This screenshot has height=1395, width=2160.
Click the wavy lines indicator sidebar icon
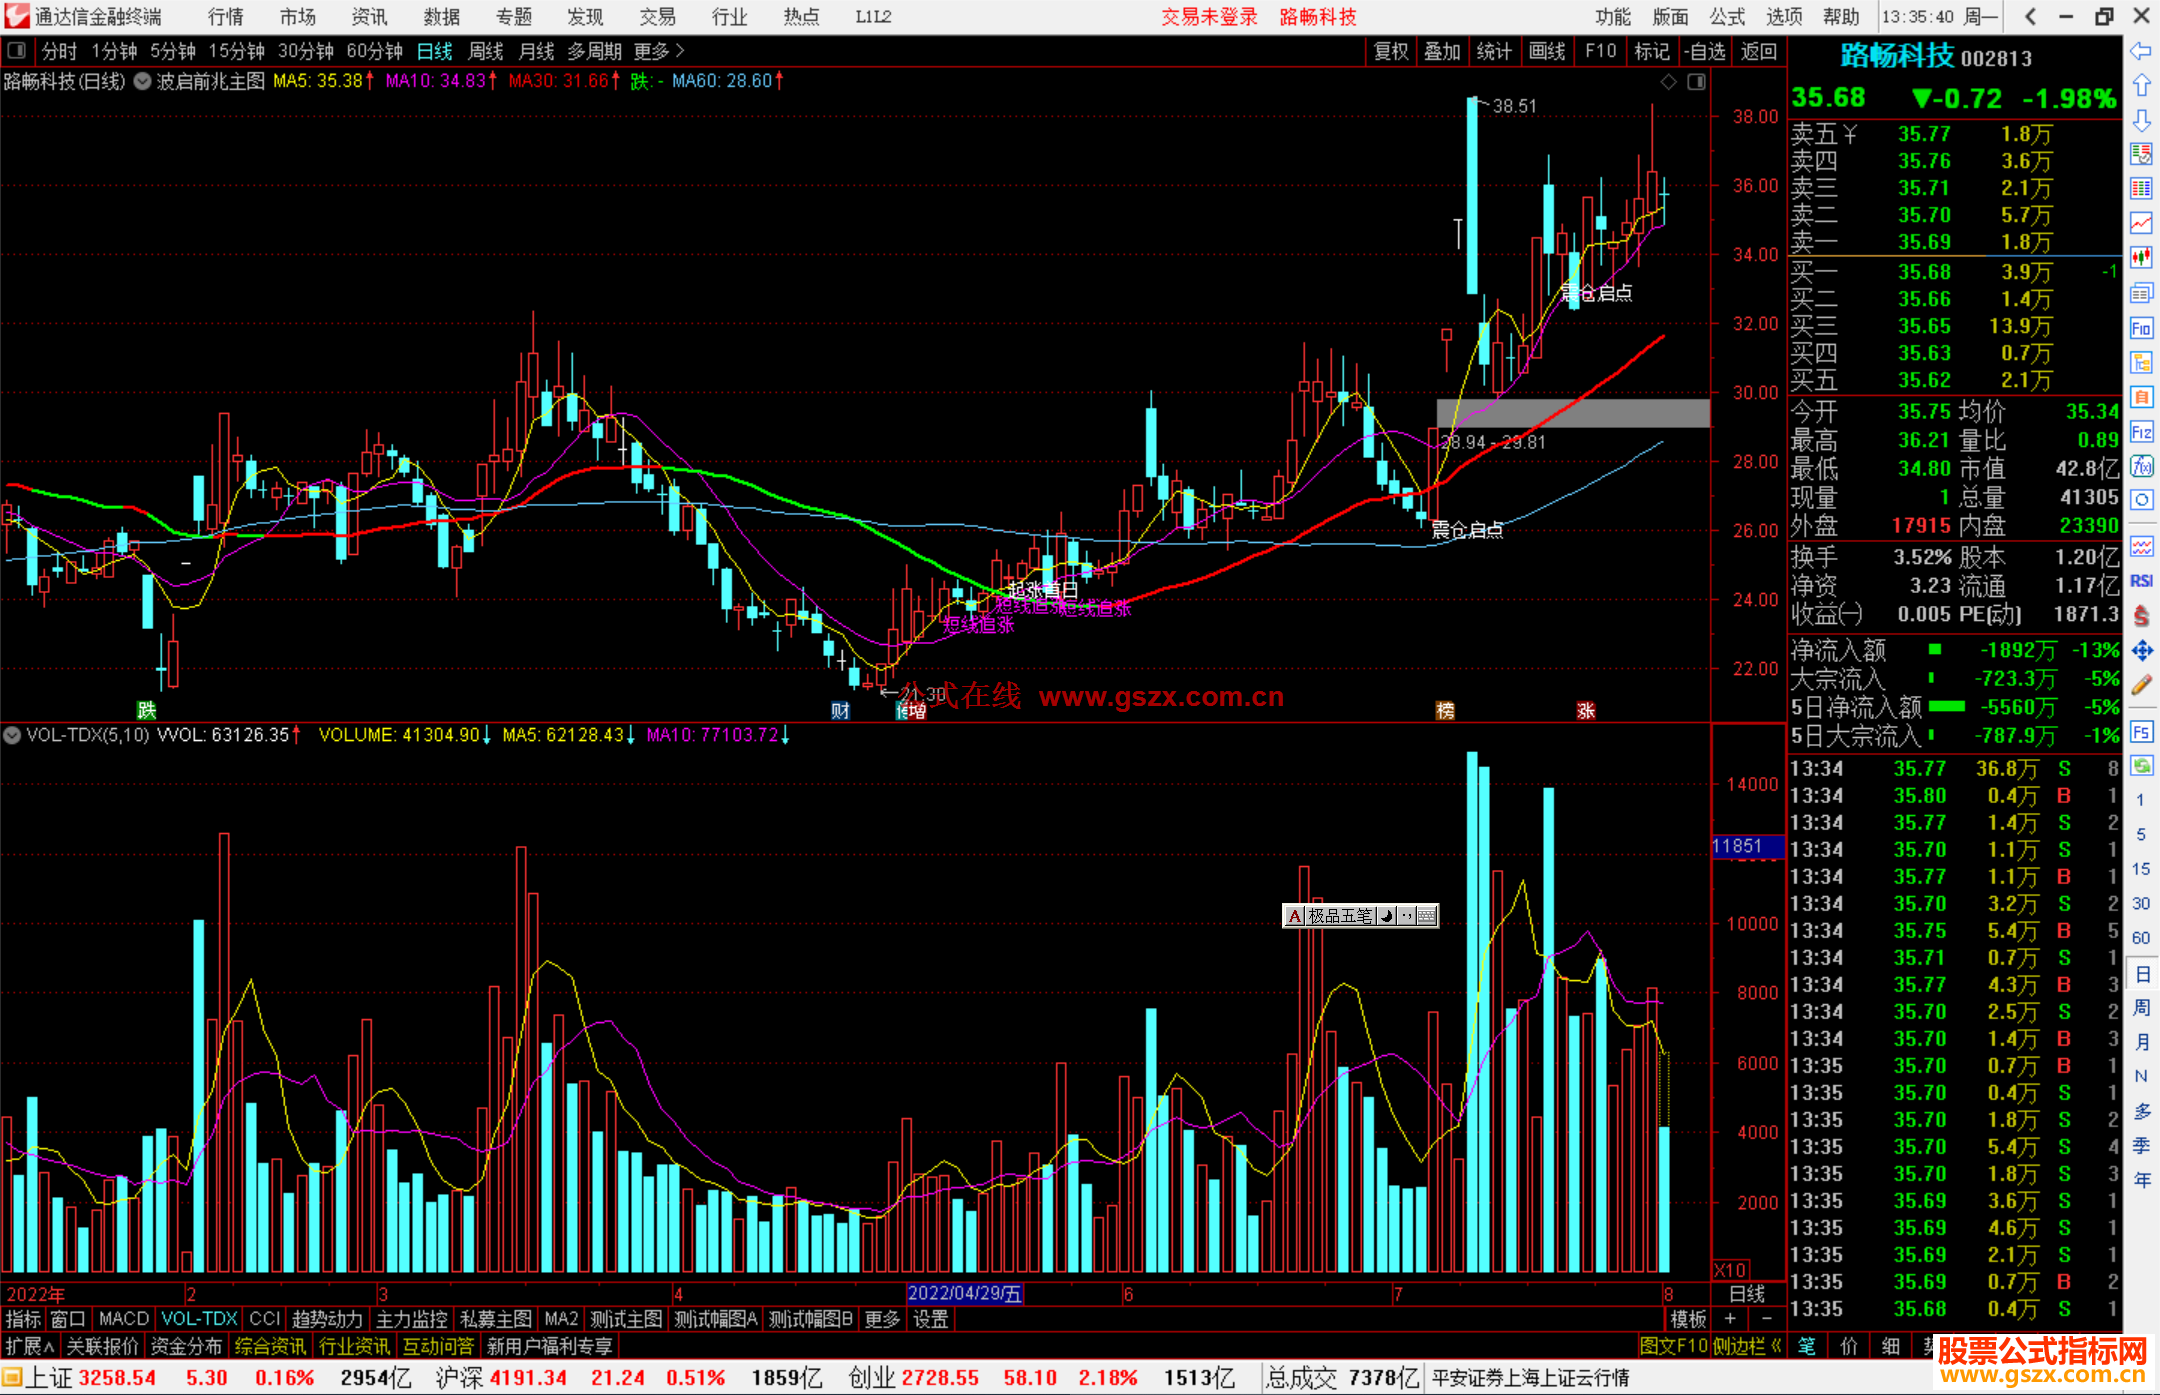[2141, 546]
